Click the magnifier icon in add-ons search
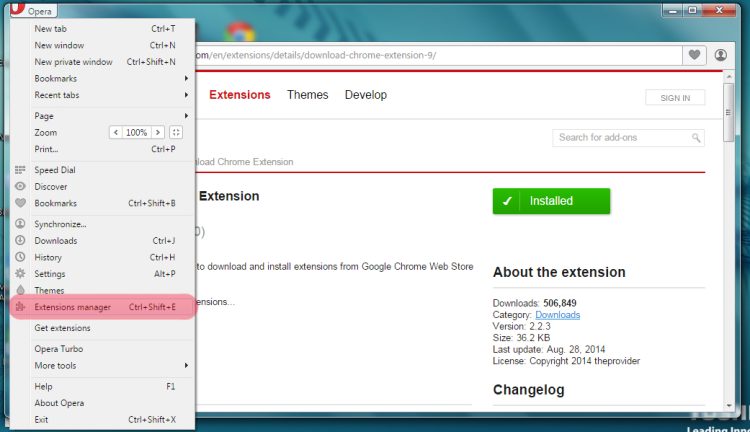 pyautogui.click(x=697, y=137)
